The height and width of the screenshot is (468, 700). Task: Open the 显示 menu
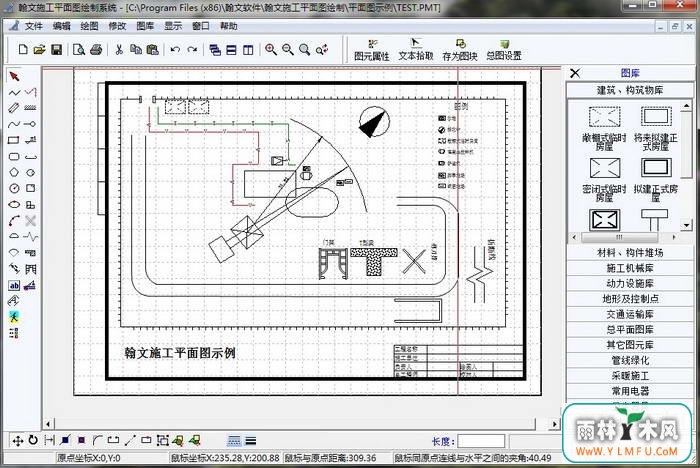173,26
